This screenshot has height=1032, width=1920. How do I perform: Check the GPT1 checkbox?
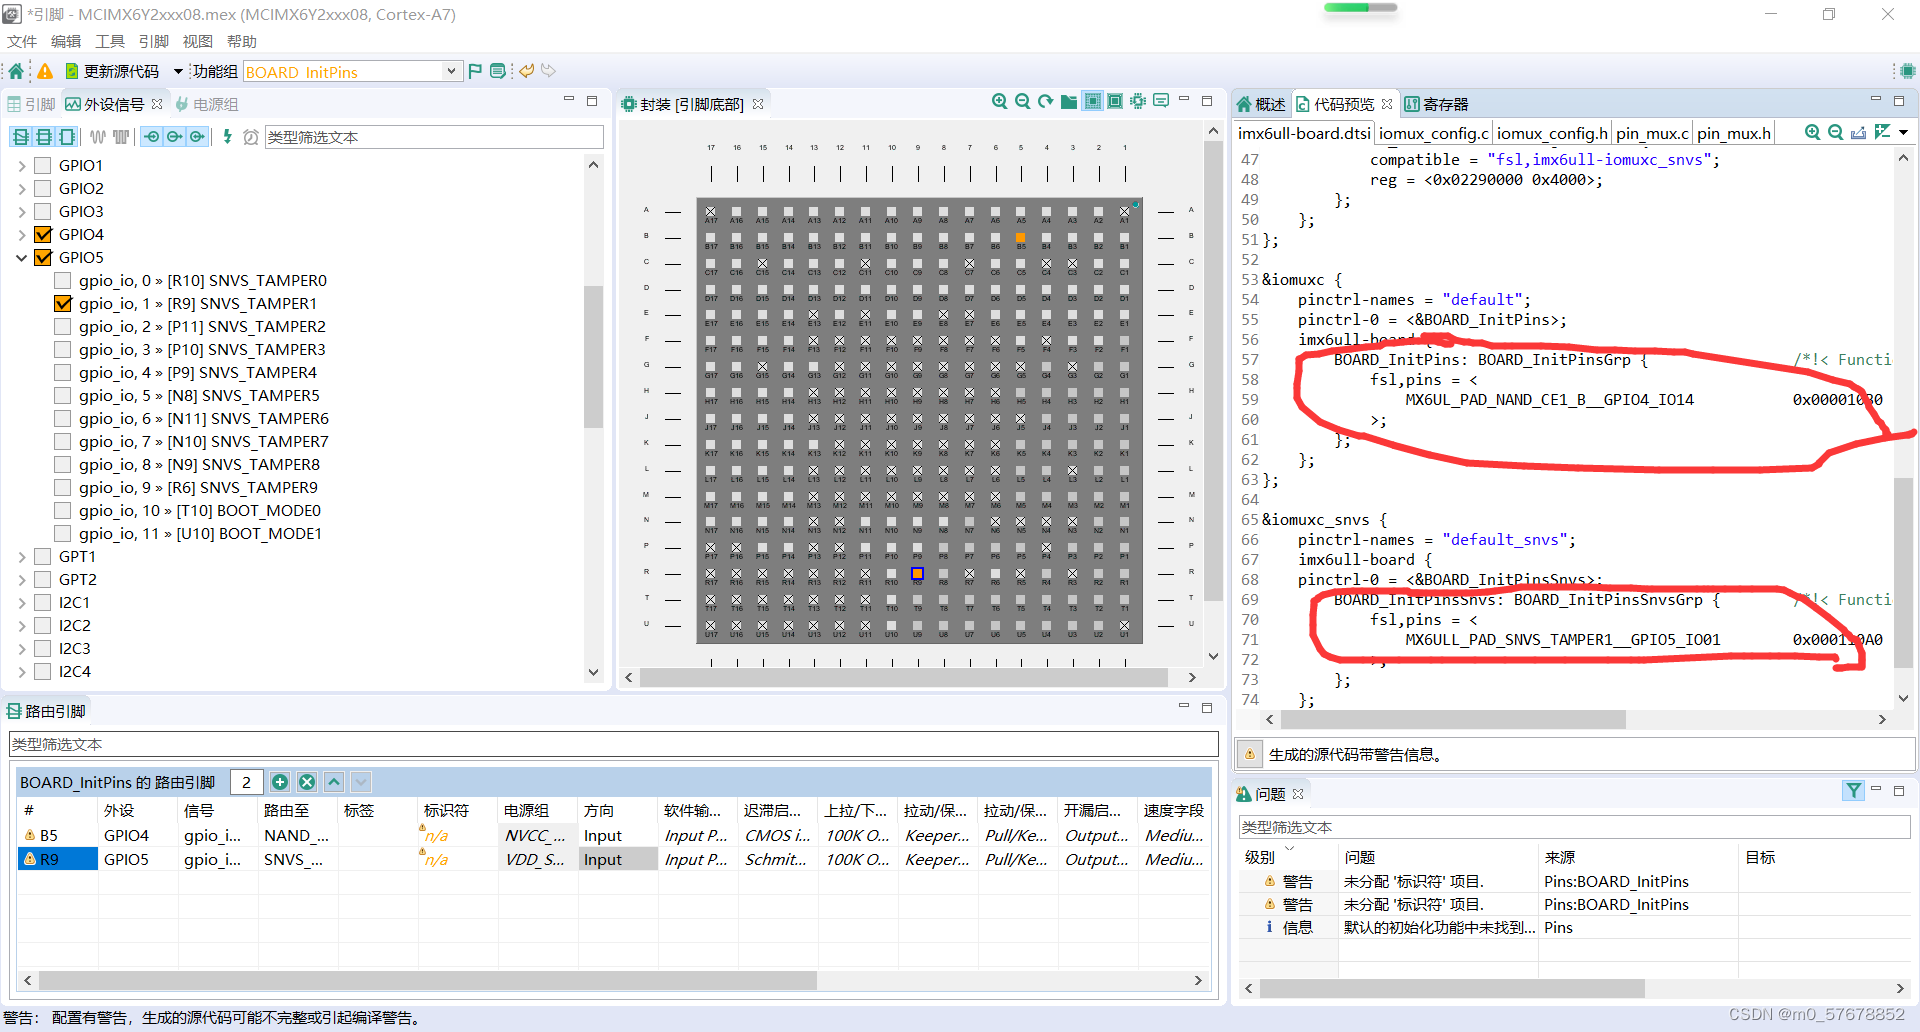tap(42, 556)
